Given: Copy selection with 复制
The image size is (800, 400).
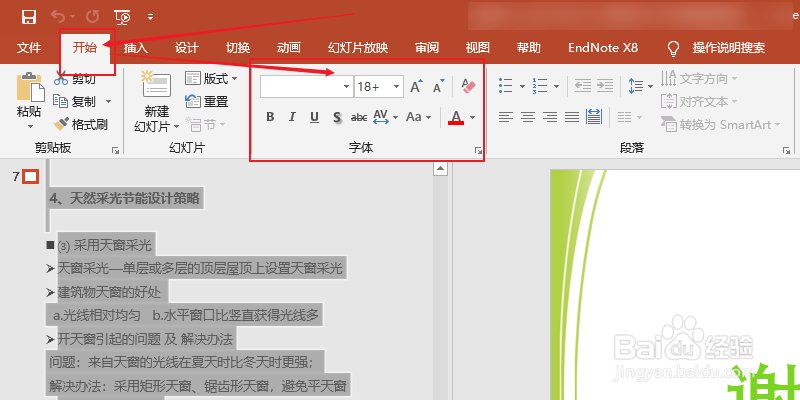Looking at the screenshot, I should click(x=75, y=102).
